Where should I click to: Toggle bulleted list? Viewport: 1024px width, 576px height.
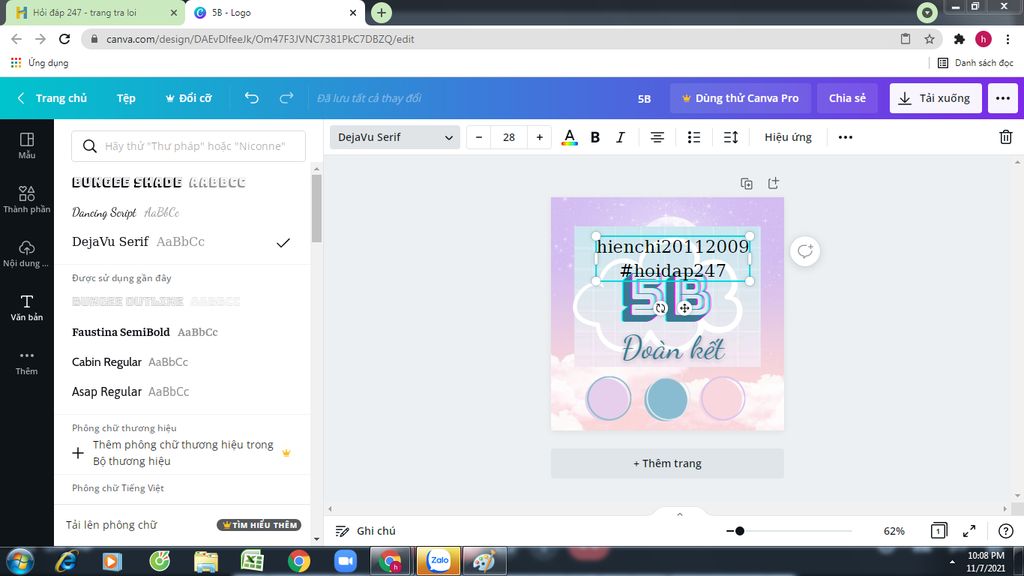(694, 137)
